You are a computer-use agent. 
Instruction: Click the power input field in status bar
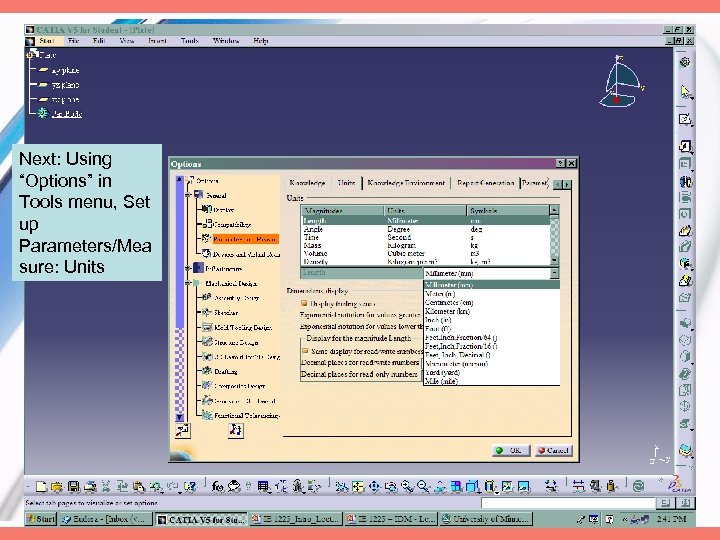[x=568, y=503]
